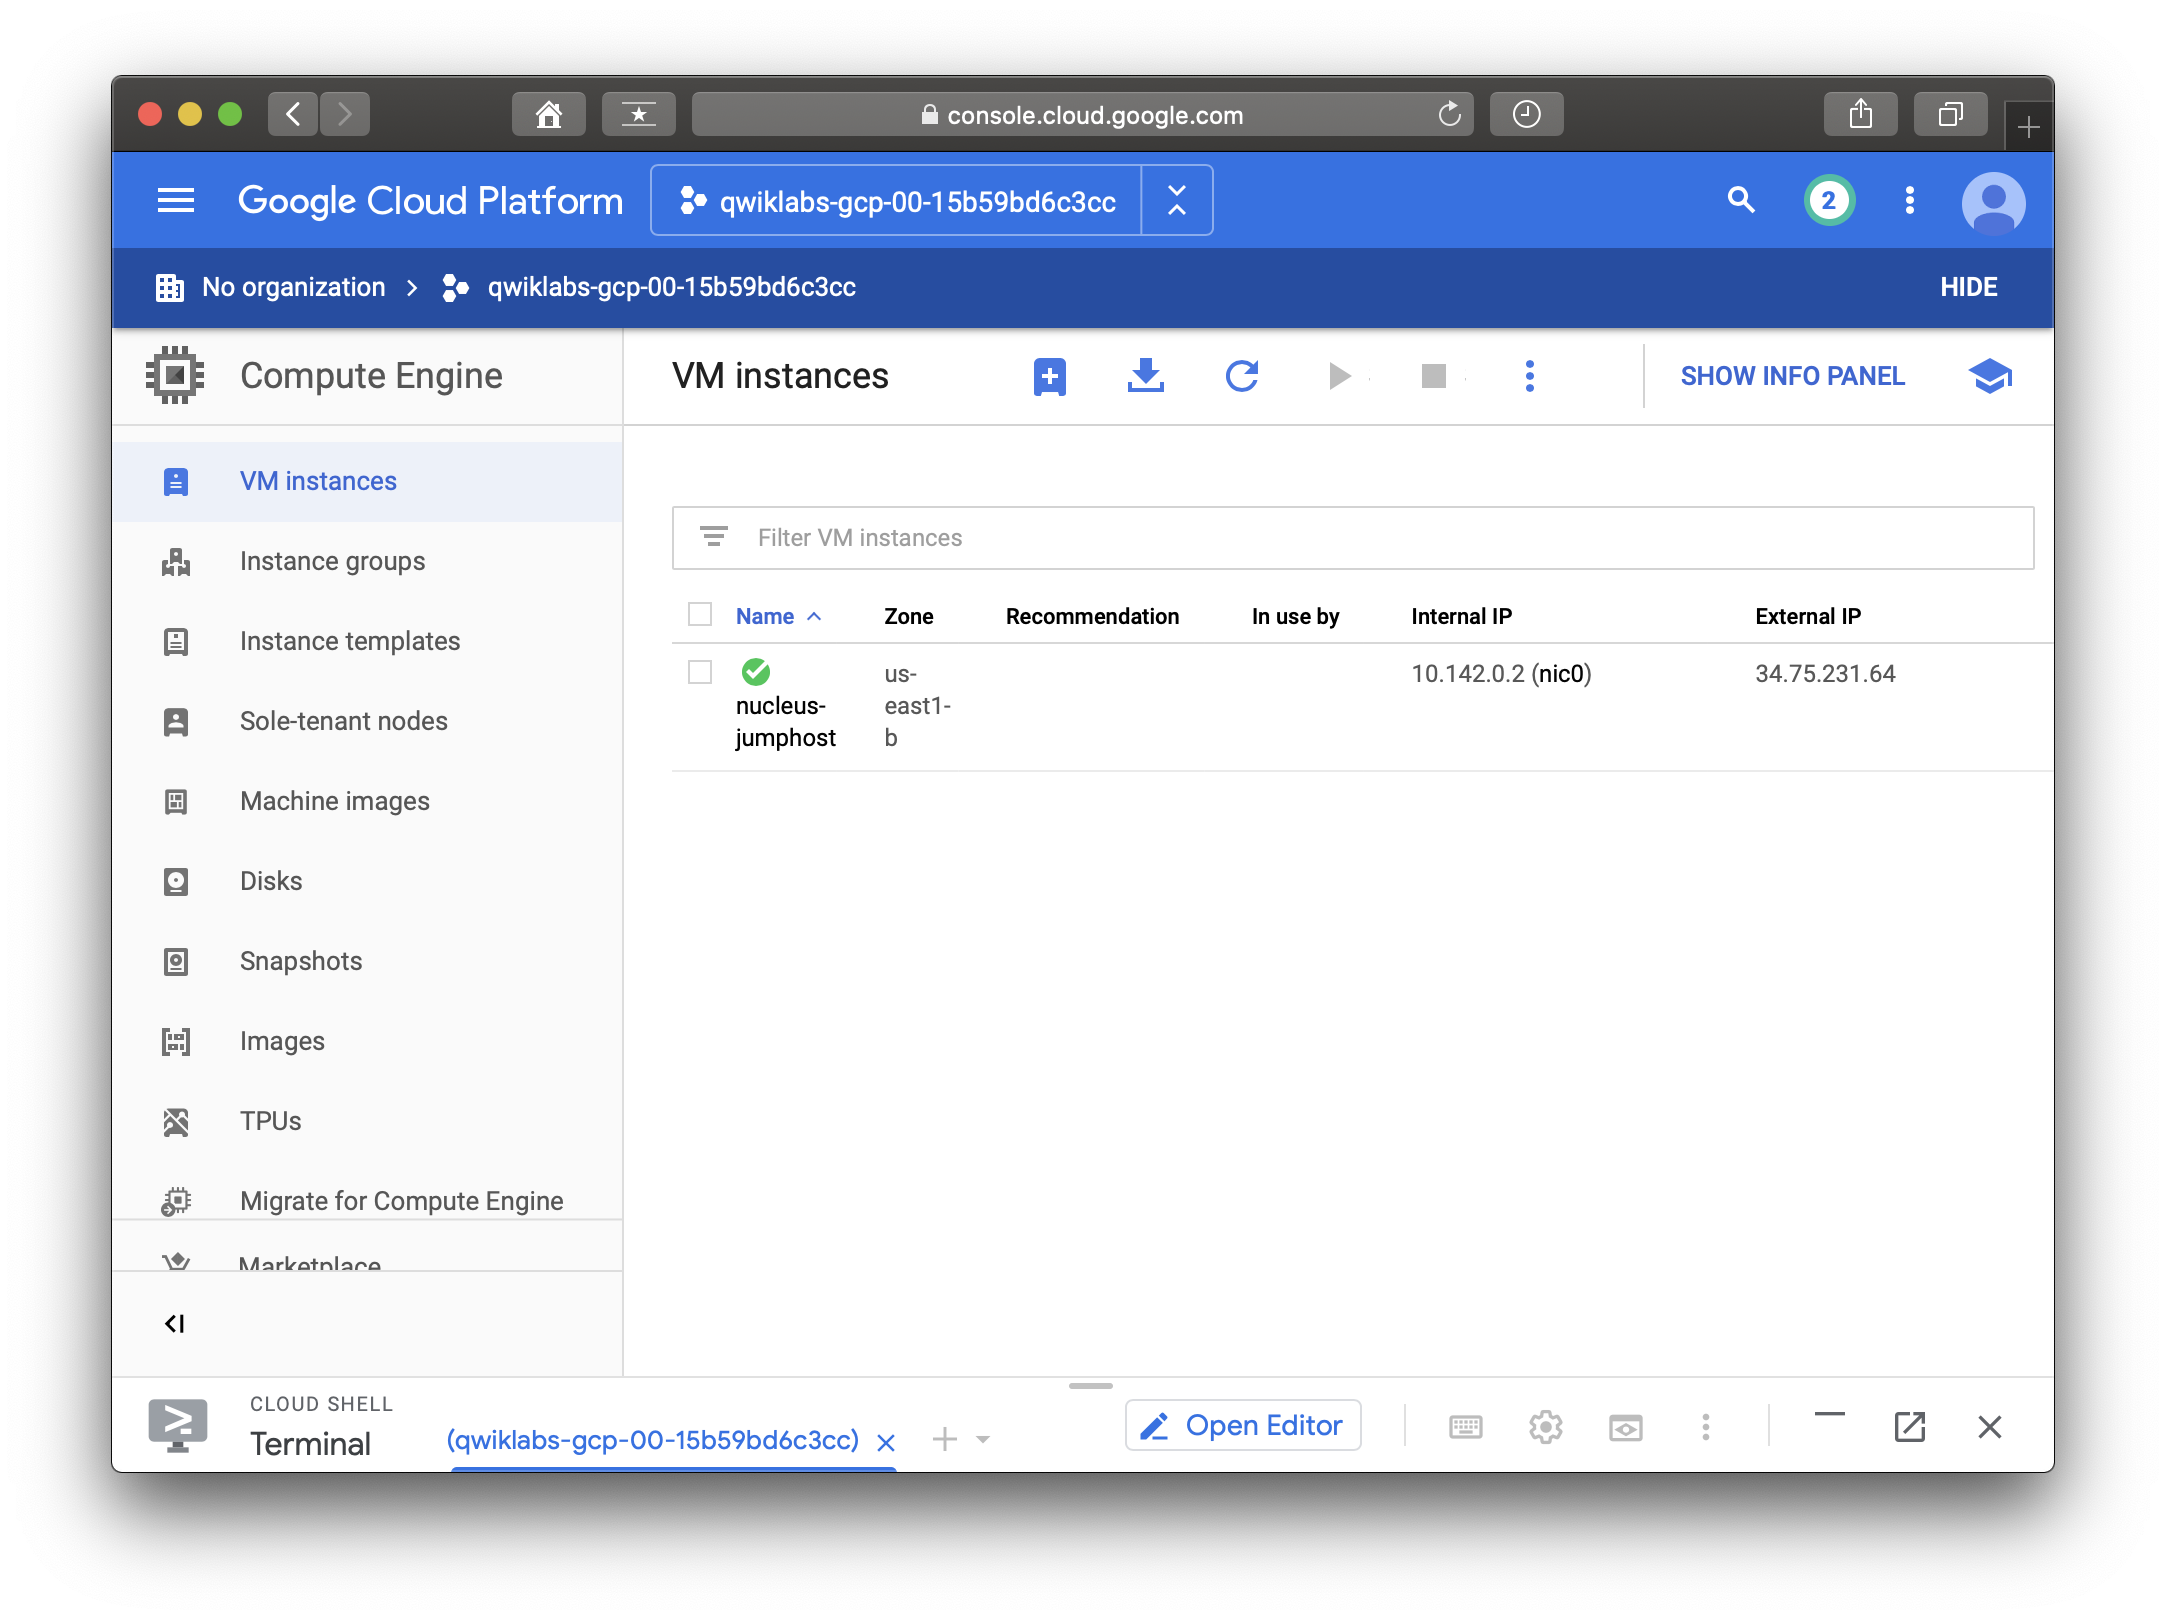Open the hamburger navigation menu

click(x=176, y=201)
